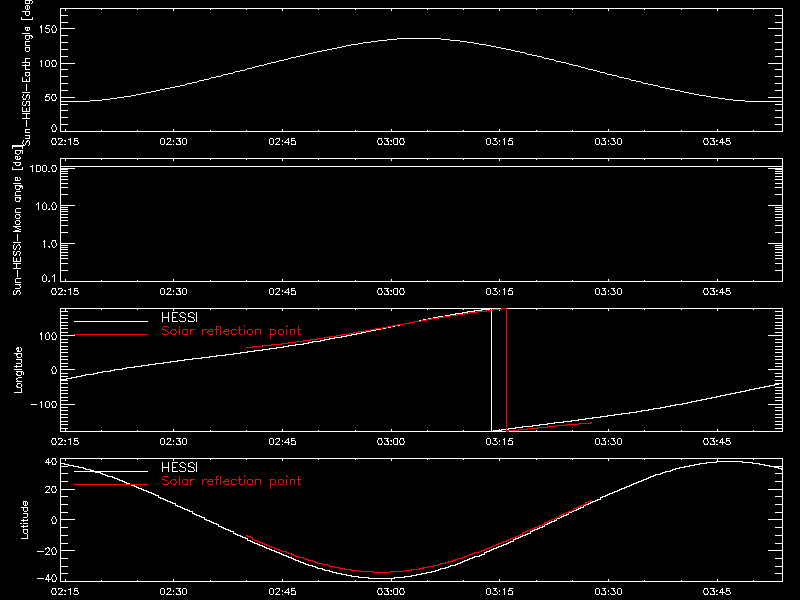Click 03:15 time label under Moon angle plot
This screenshot has height=600, width=800.
[499, 291]
